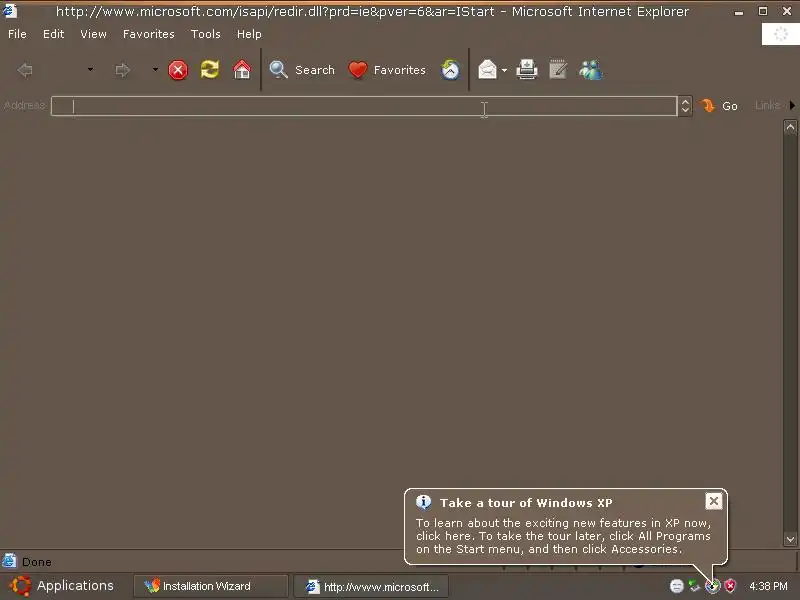This screenshot has width=800, height=600.
Task: Select the microsoft.com taskbar button
Action: click(371, 587)
